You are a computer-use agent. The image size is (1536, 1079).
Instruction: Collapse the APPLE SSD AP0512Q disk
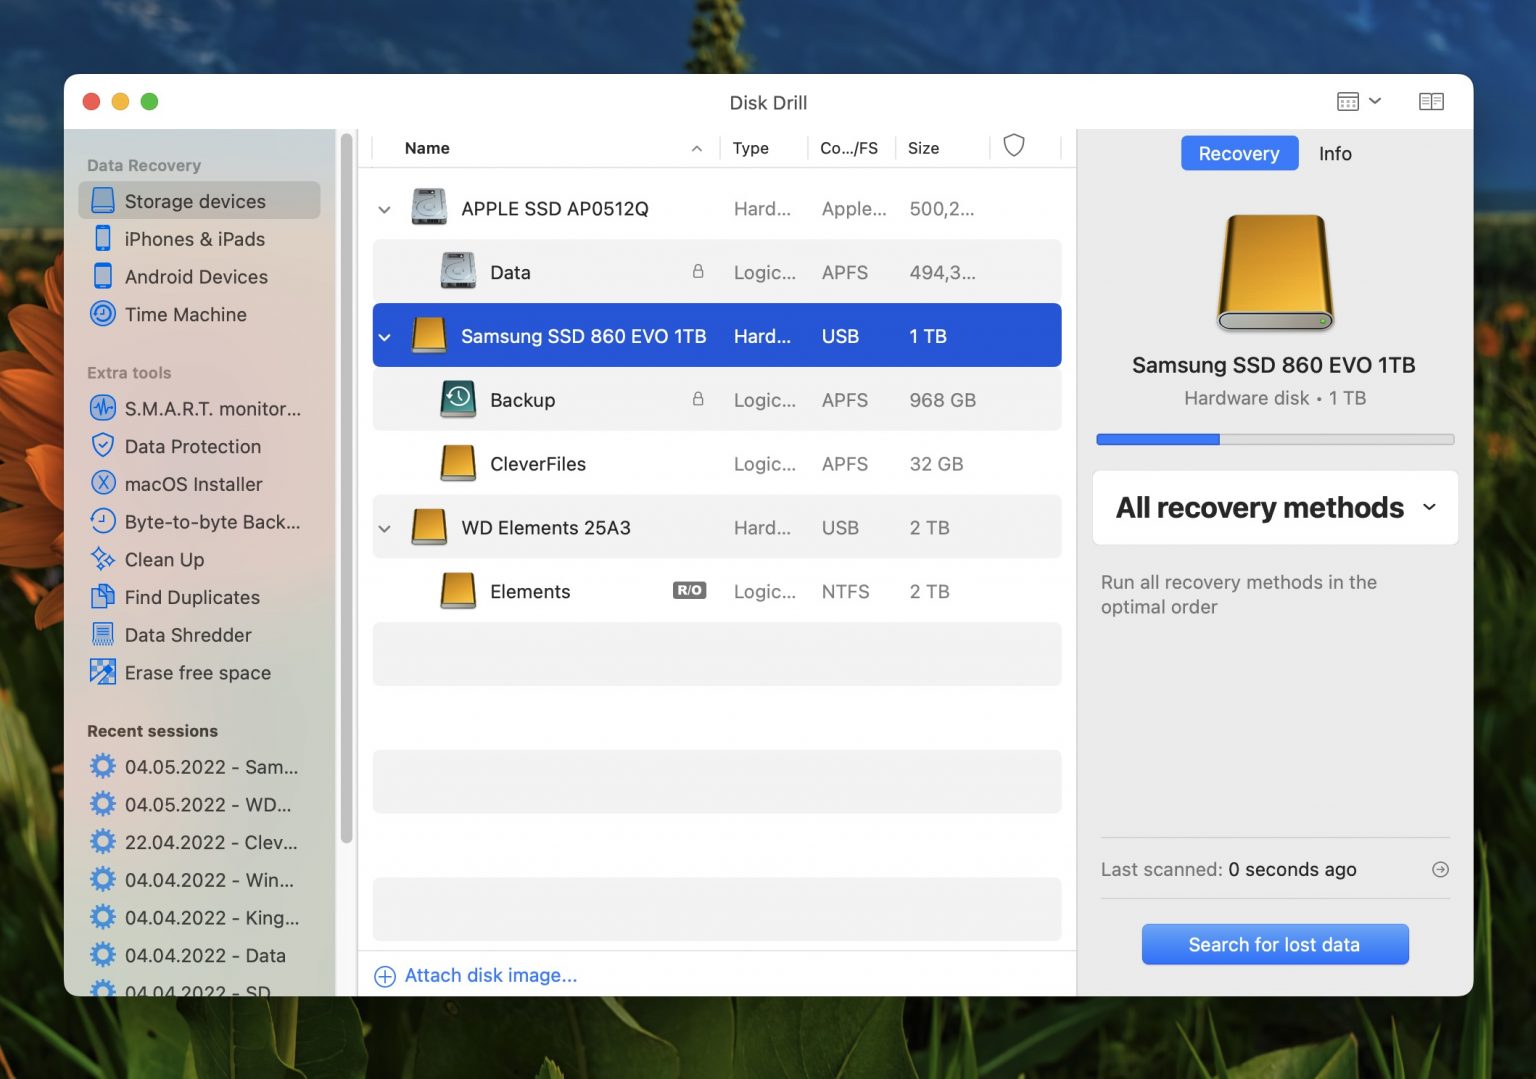[x=384, y=208]
